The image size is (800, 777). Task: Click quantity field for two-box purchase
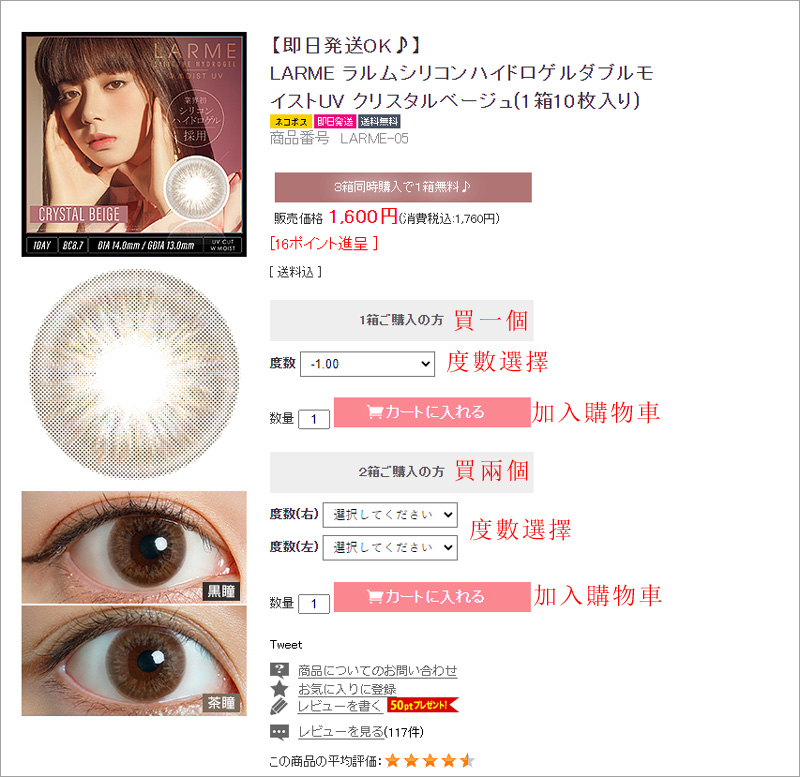314,604
